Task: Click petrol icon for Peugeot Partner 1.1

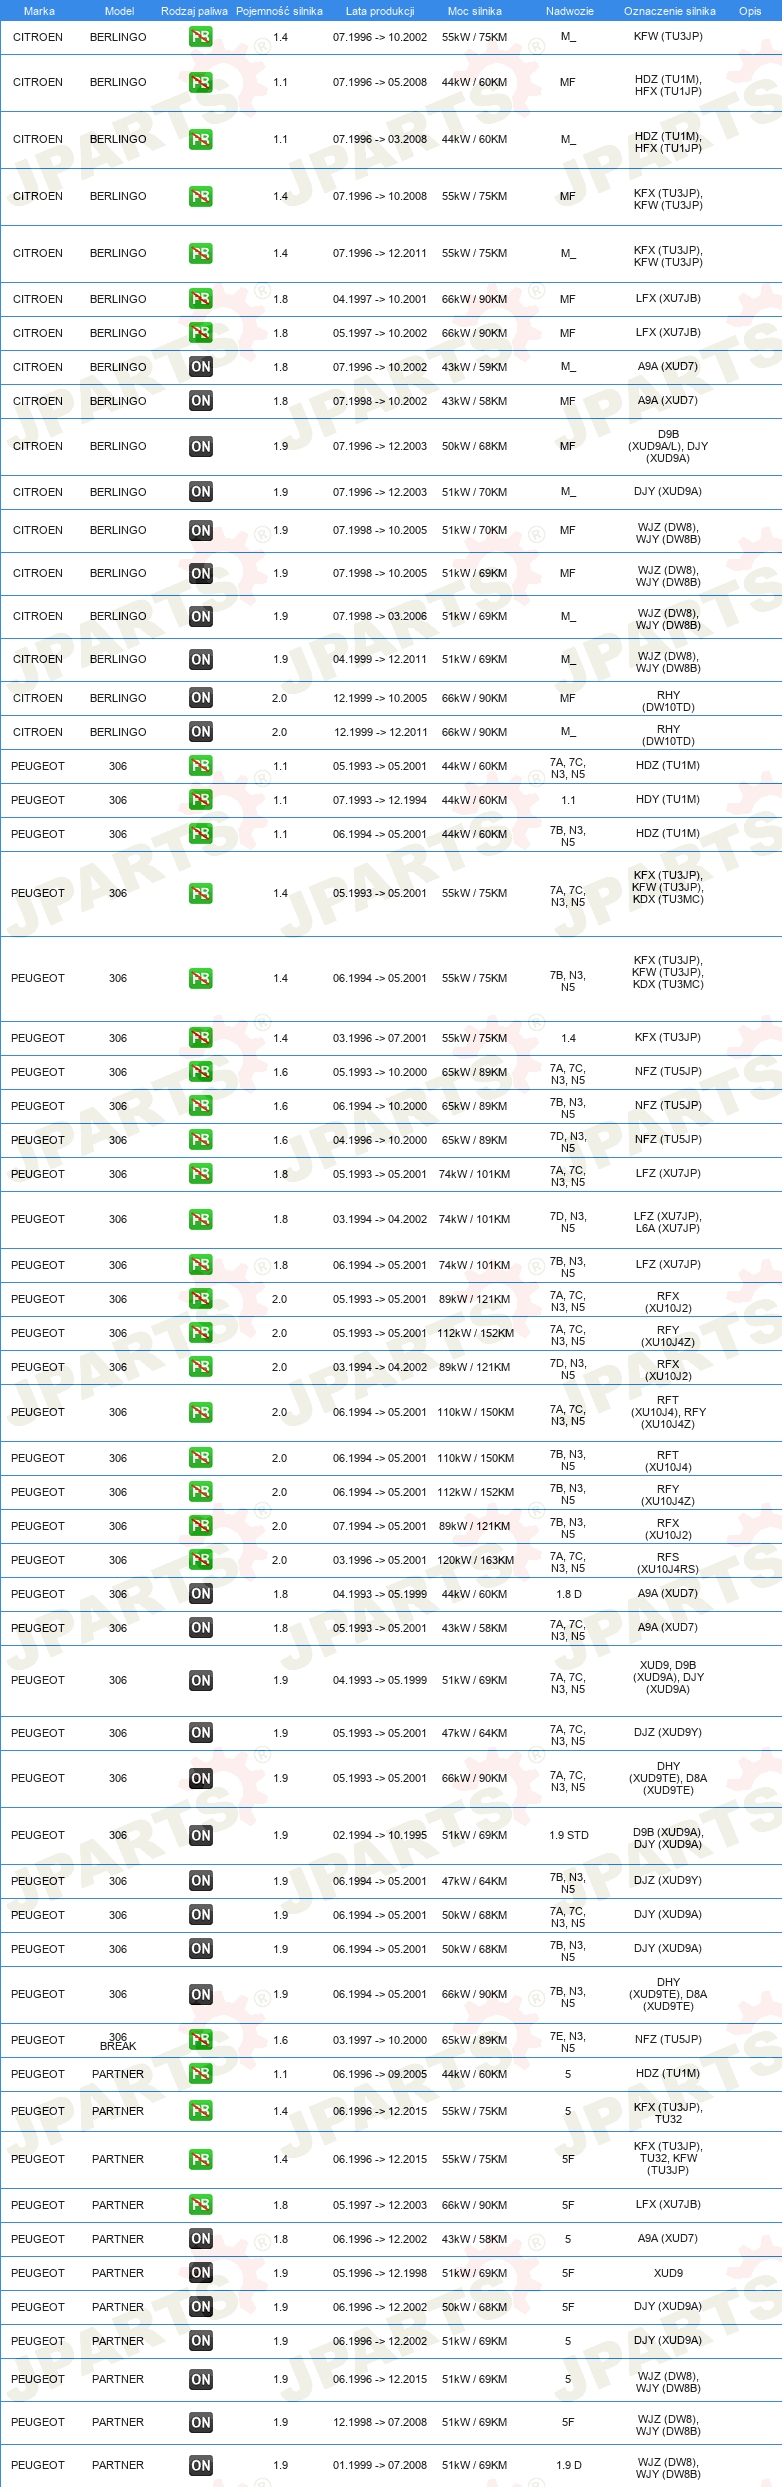Action: click(x=201, y=2074)
